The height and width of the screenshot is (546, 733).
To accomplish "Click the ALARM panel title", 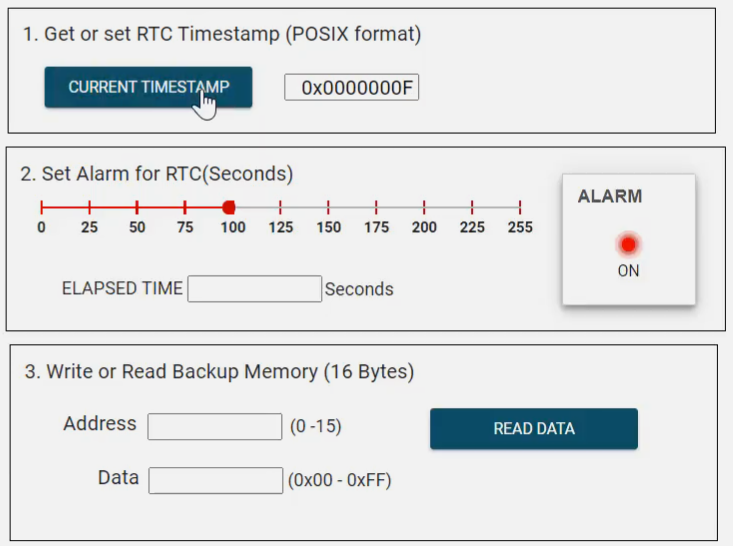I will point(609,197).
